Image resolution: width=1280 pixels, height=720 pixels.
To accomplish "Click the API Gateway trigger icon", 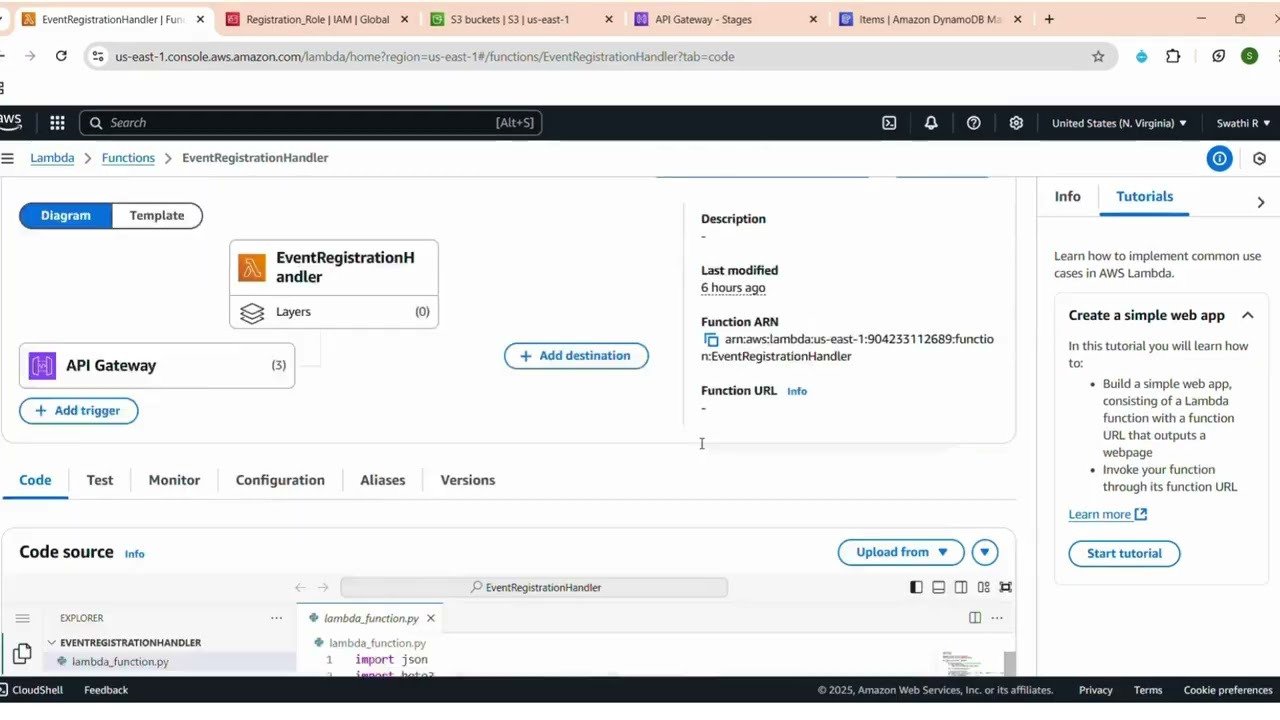I will 42,366.
